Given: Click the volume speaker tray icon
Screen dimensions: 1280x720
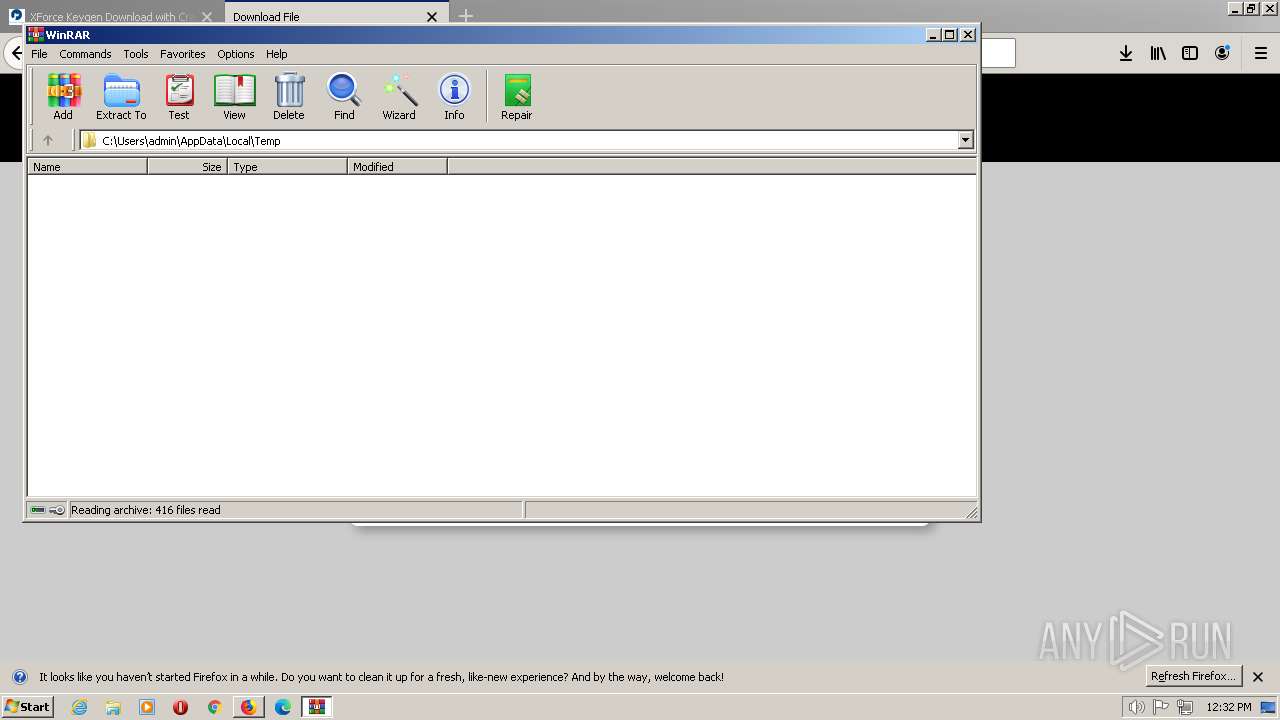Looking at the screenshot, I should (1136, 707).
